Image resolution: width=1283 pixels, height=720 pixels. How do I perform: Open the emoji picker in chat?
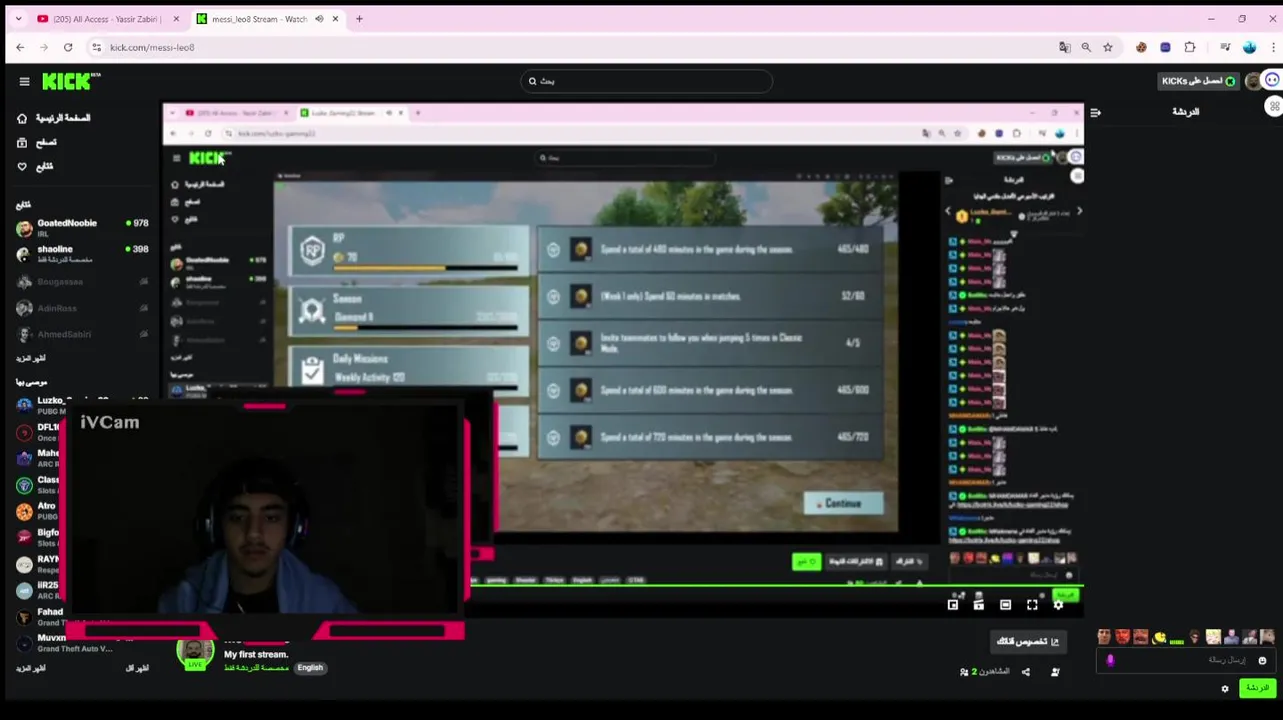[x=1262, y=660]
